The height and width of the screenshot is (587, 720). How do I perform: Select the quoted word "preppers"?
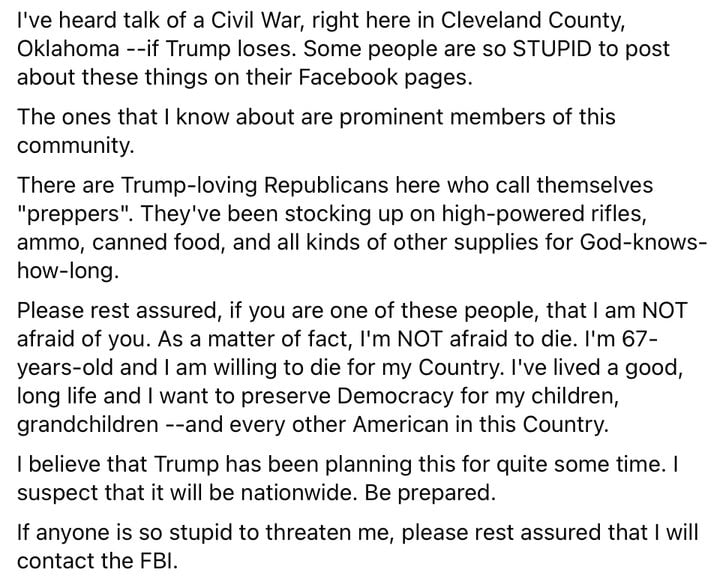(74, 214)
